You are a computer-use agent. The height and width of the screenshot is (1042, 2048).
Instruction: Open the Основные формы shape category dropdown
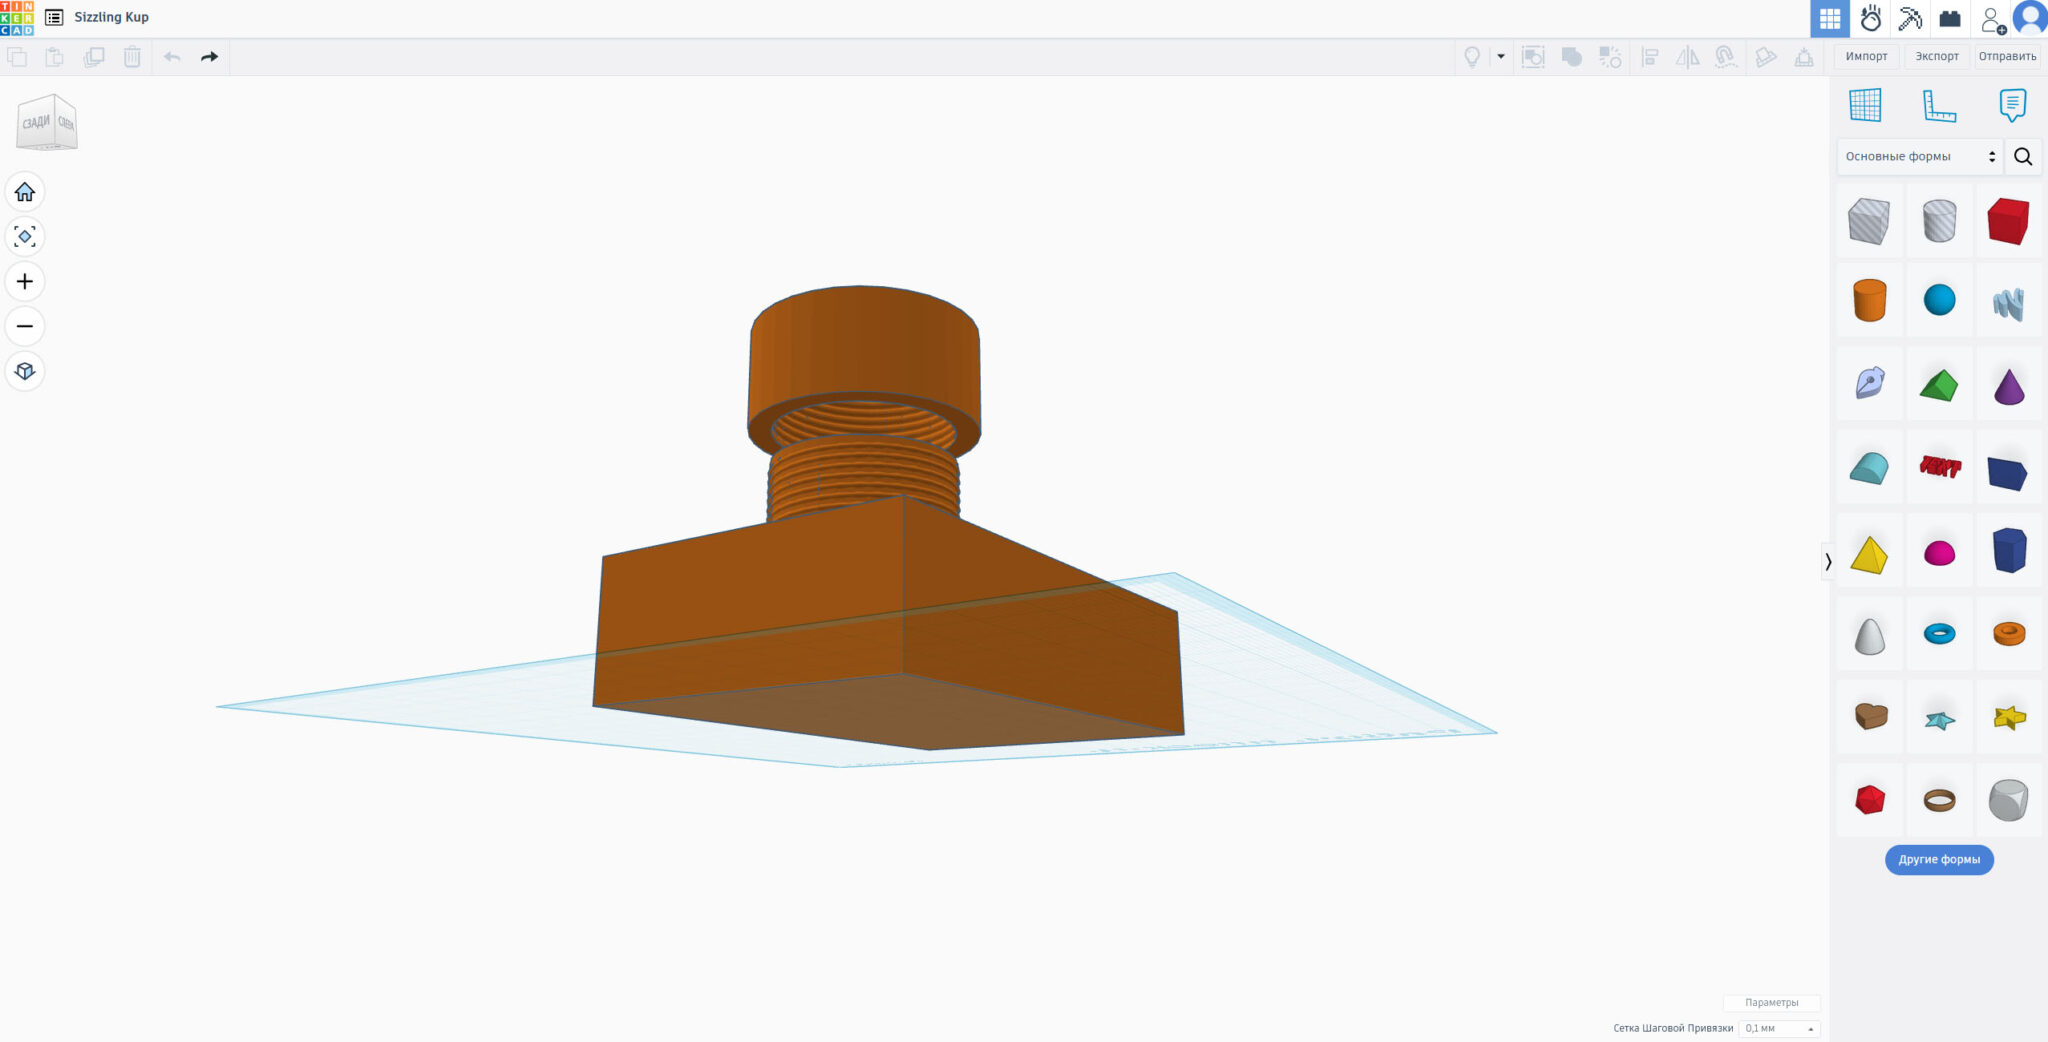(1920, 156)
